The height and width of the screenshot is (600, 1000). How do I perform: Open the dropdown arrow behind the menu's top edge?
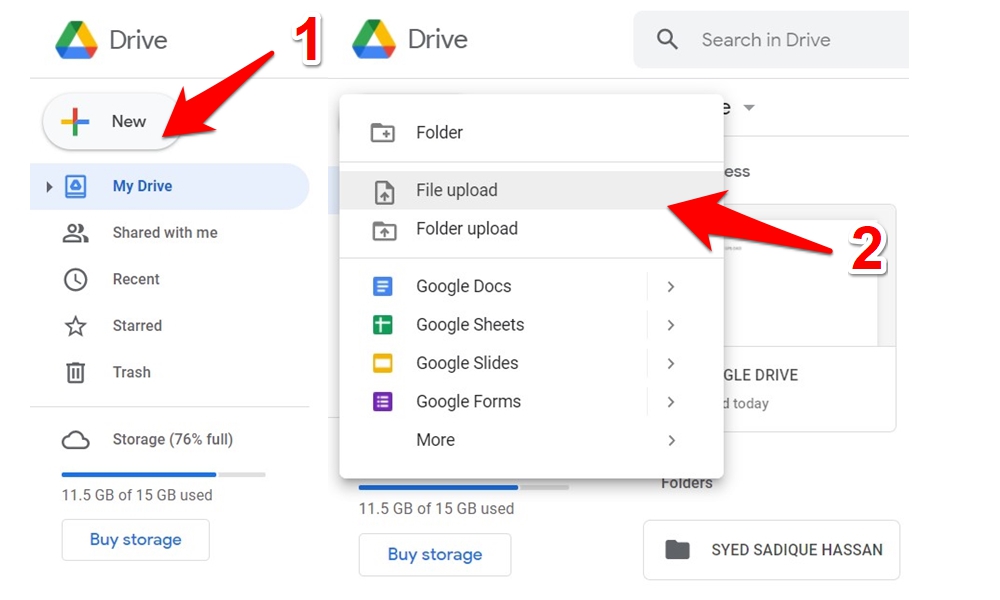749,108
